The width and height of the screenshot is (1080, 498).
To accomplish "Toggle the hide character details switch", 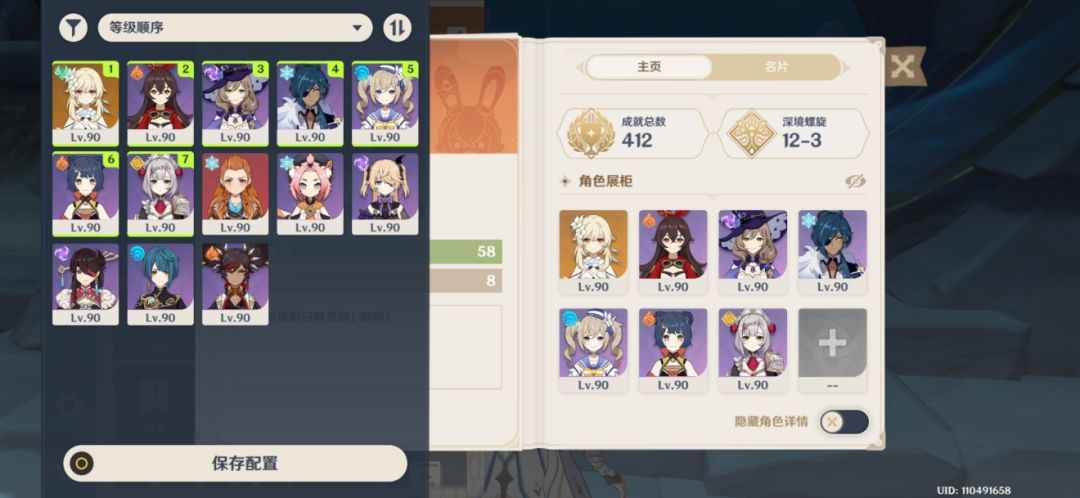I will (844, 422).
